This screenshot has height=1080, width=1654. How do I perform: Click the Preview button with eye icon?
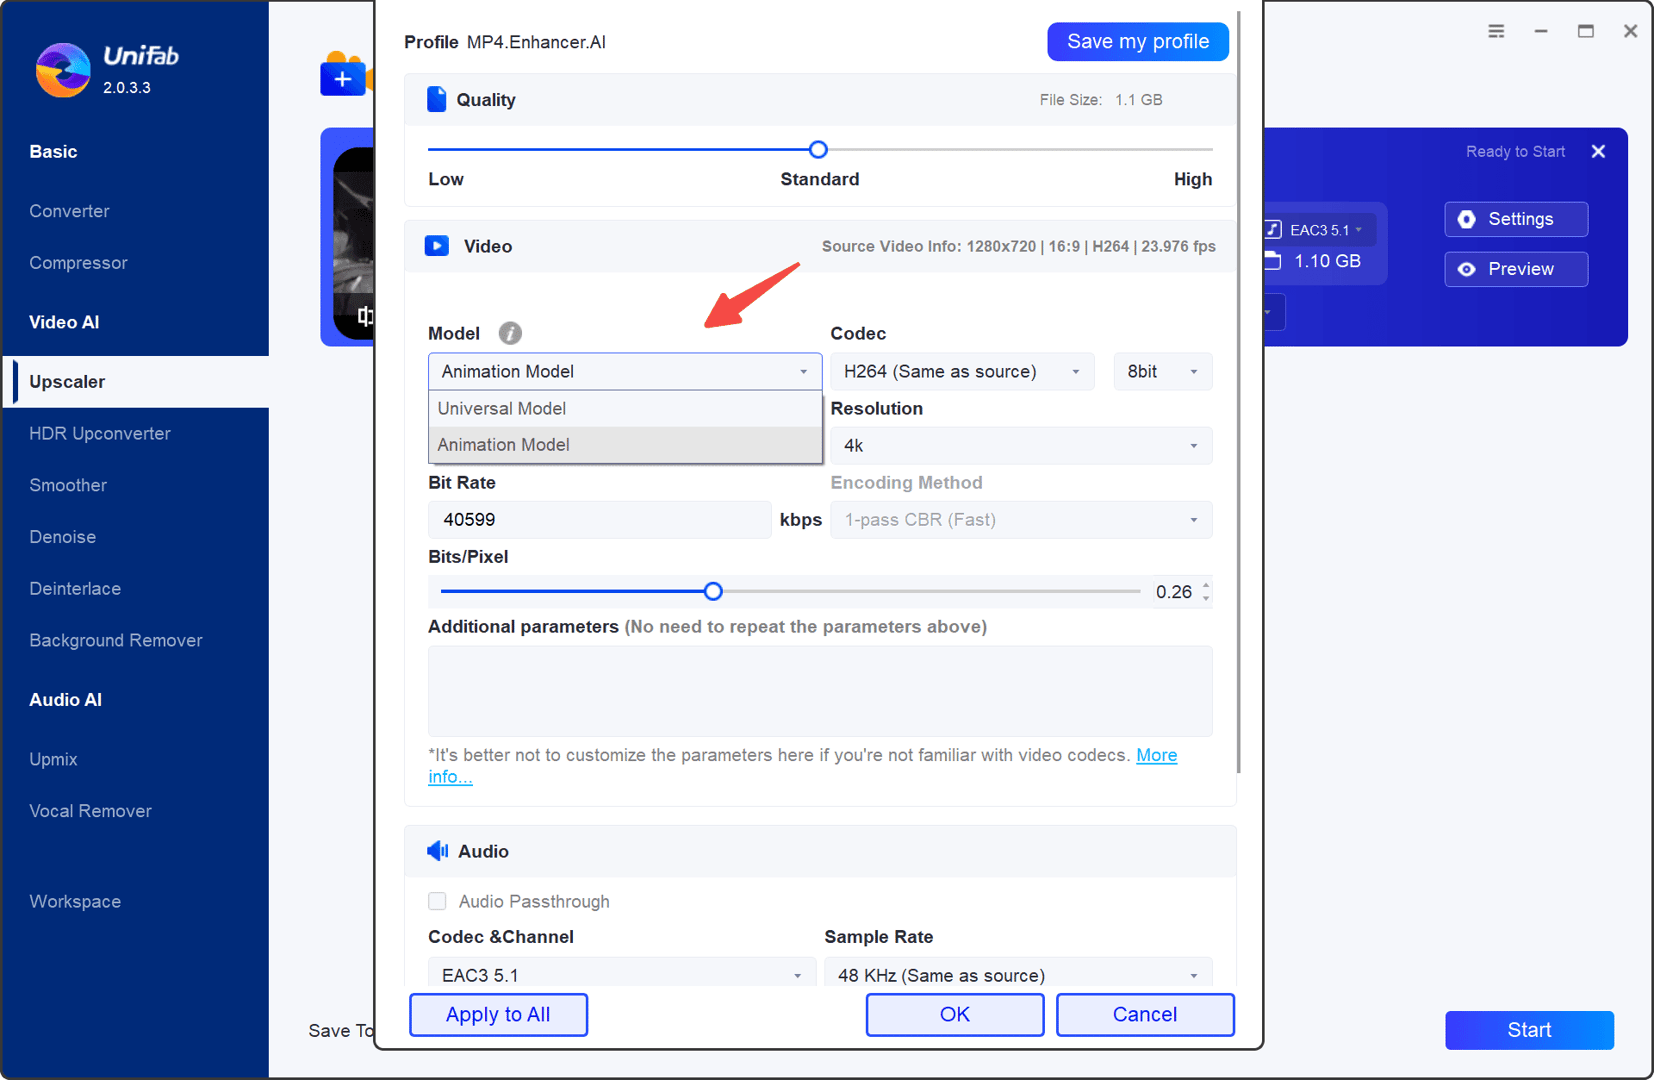pyautogui.click(x=1516, y=269)
